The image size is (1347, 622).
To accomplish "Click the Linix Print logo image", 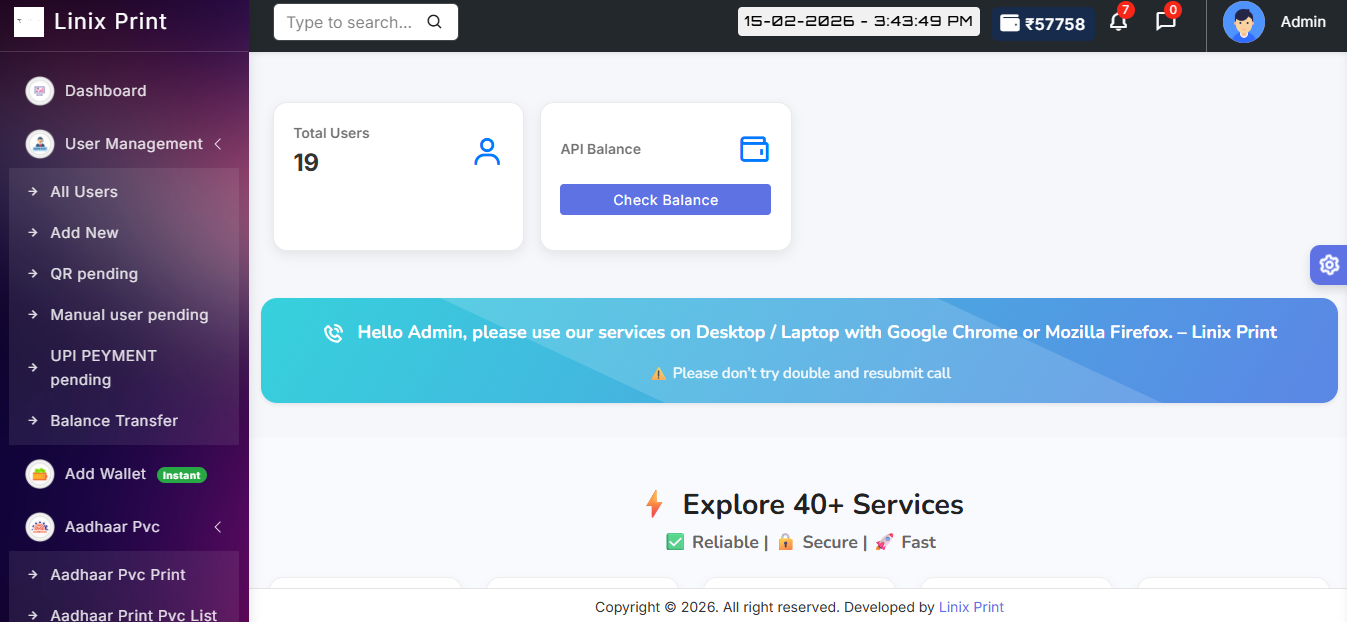I will click(x=29, y=22).
